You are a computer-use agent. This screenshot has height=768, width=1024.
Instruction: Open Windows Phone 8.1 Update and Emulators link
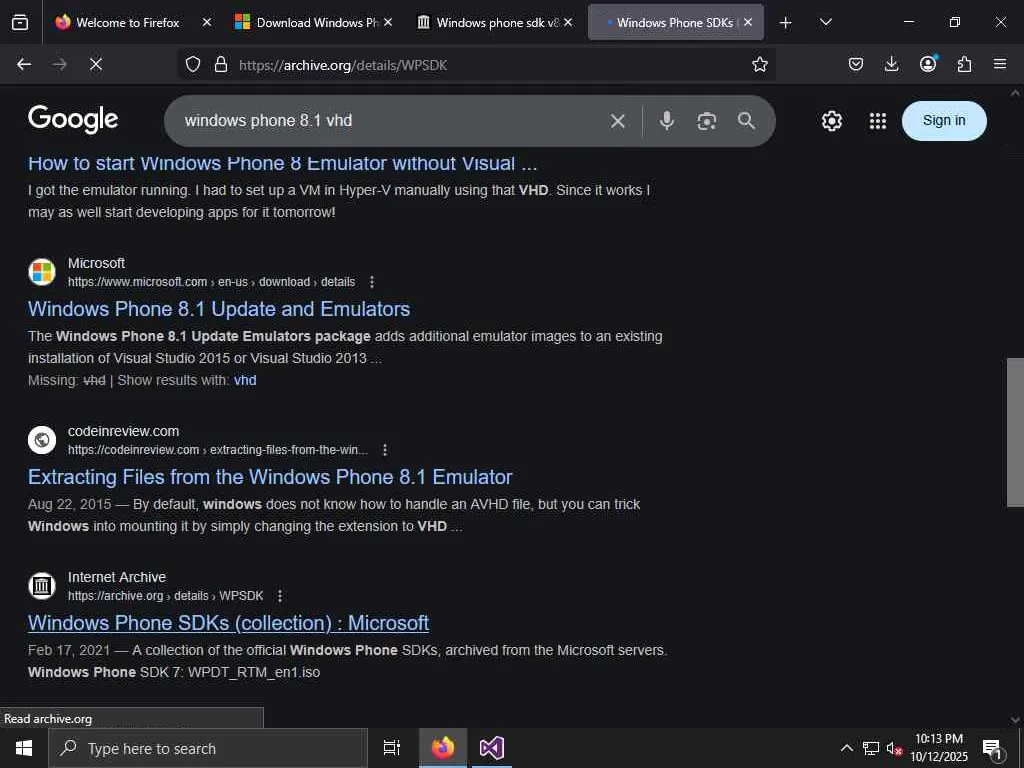[219, 309]
